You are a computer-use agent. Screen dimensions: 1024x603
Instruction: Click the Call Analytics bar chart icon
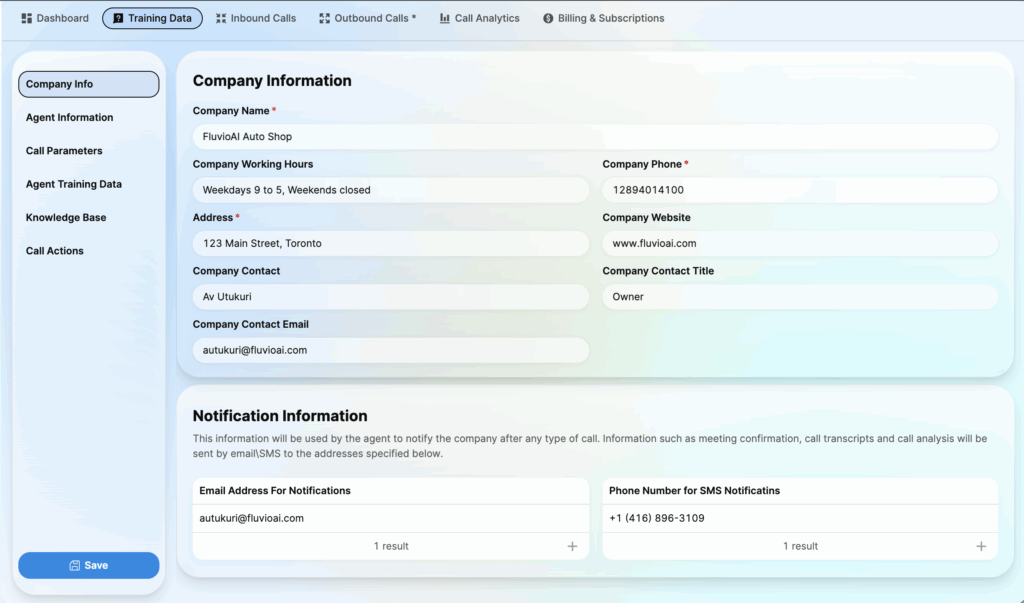[444, 18]
